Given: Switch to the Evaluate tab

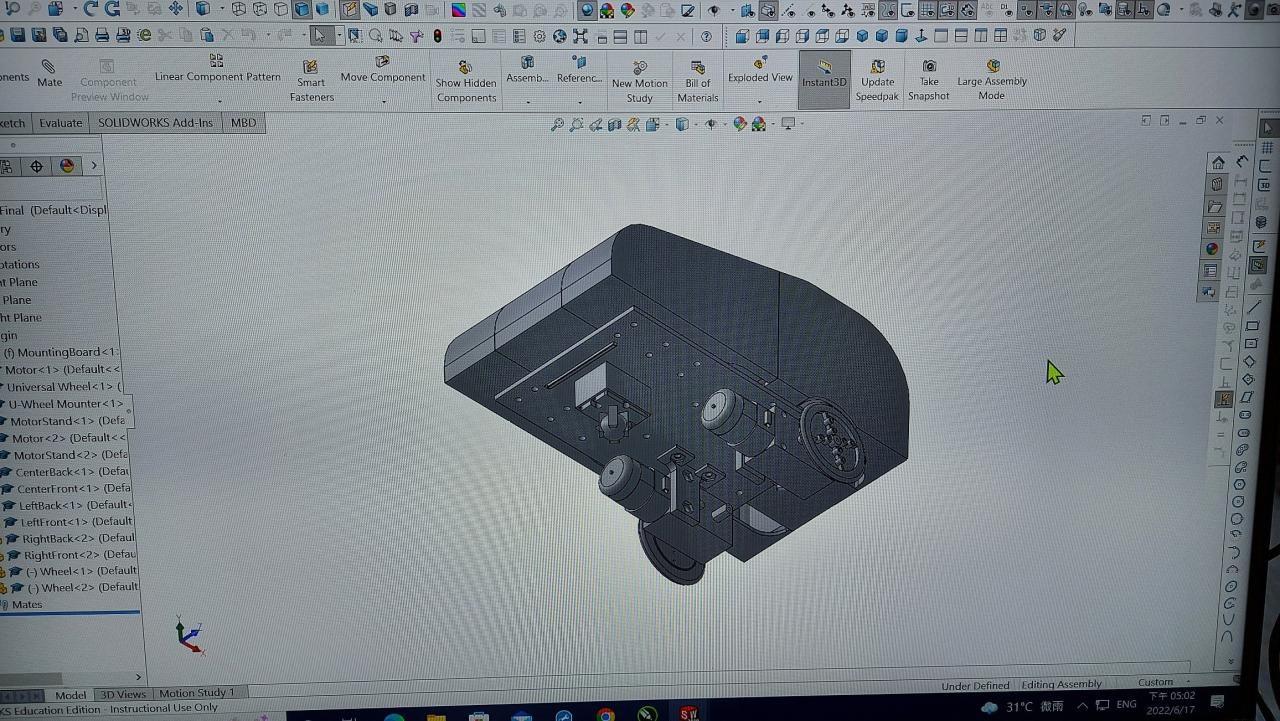Looking at the screenshot, I should tap(60, 123).
